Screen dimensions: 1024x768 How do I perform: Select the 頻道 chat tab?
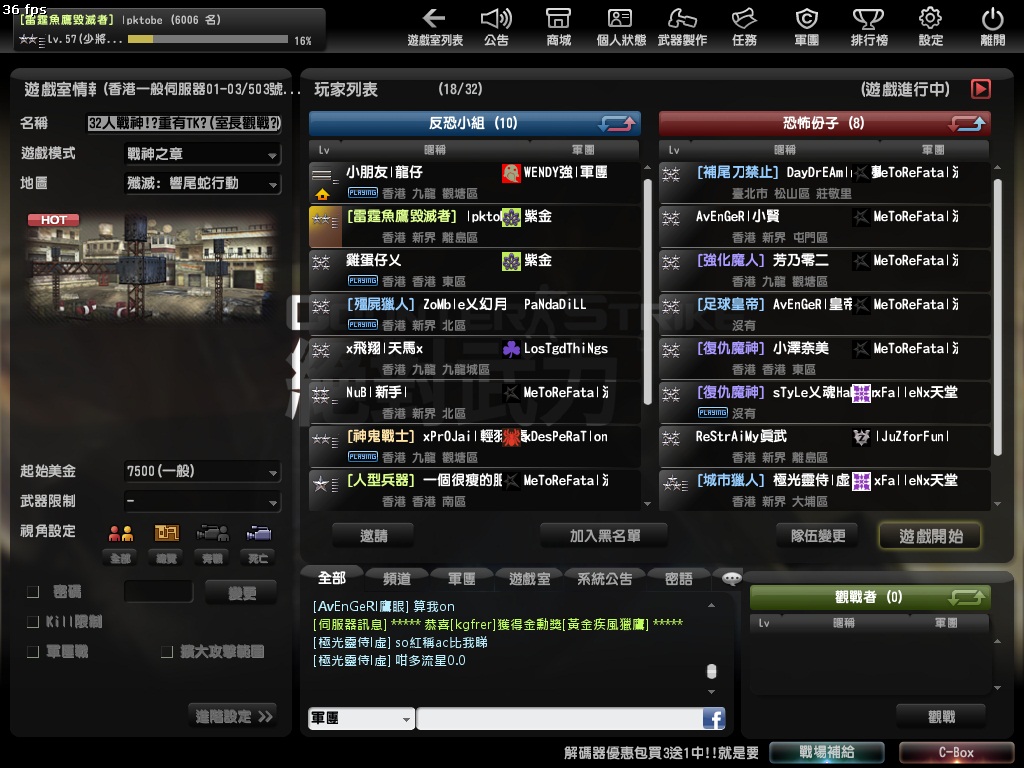[396, 578]
